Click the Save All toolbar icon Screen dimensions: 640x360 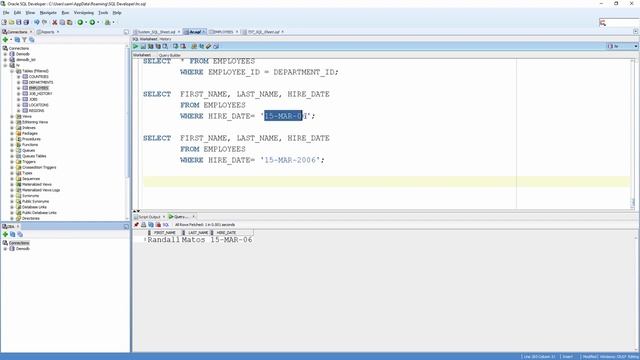(x=26, y=22)
